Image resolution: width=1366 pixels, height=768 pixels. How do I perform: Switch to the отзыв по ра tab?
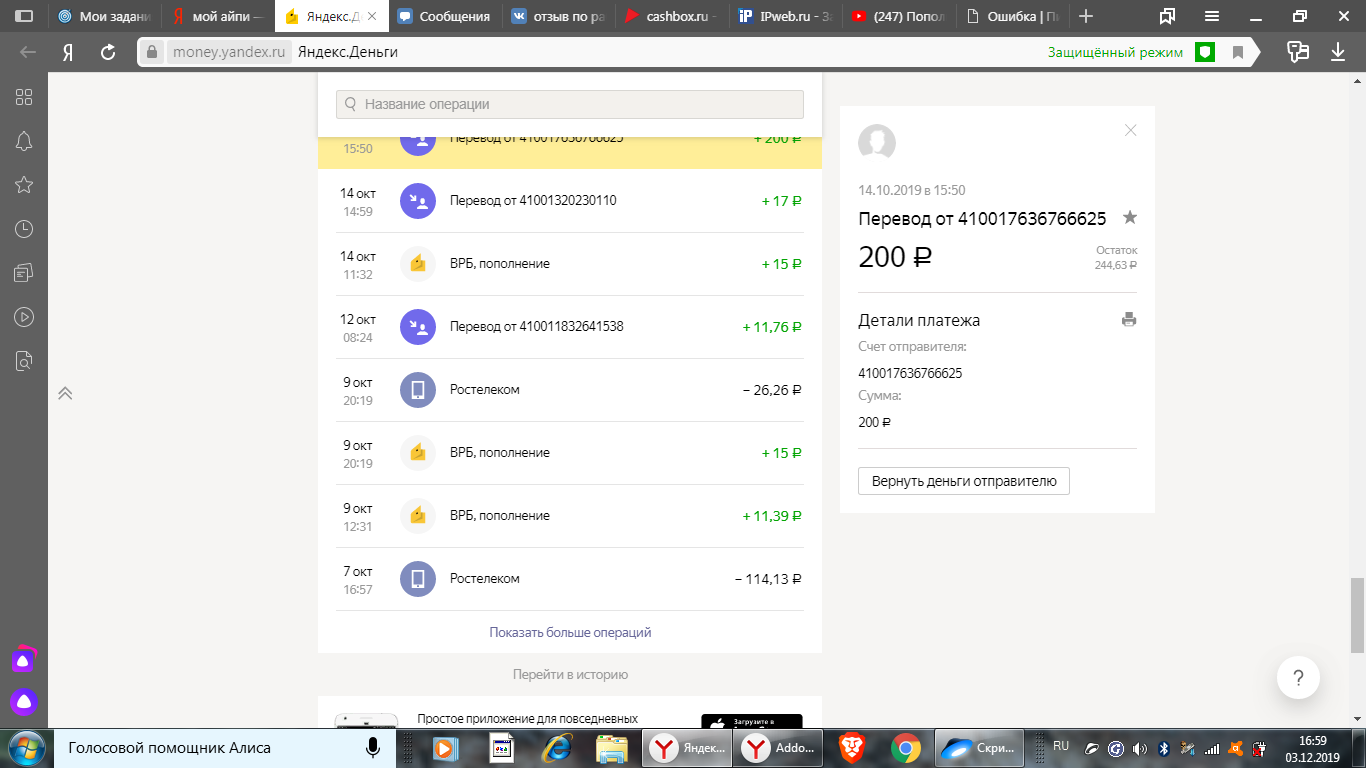point(558,16)
